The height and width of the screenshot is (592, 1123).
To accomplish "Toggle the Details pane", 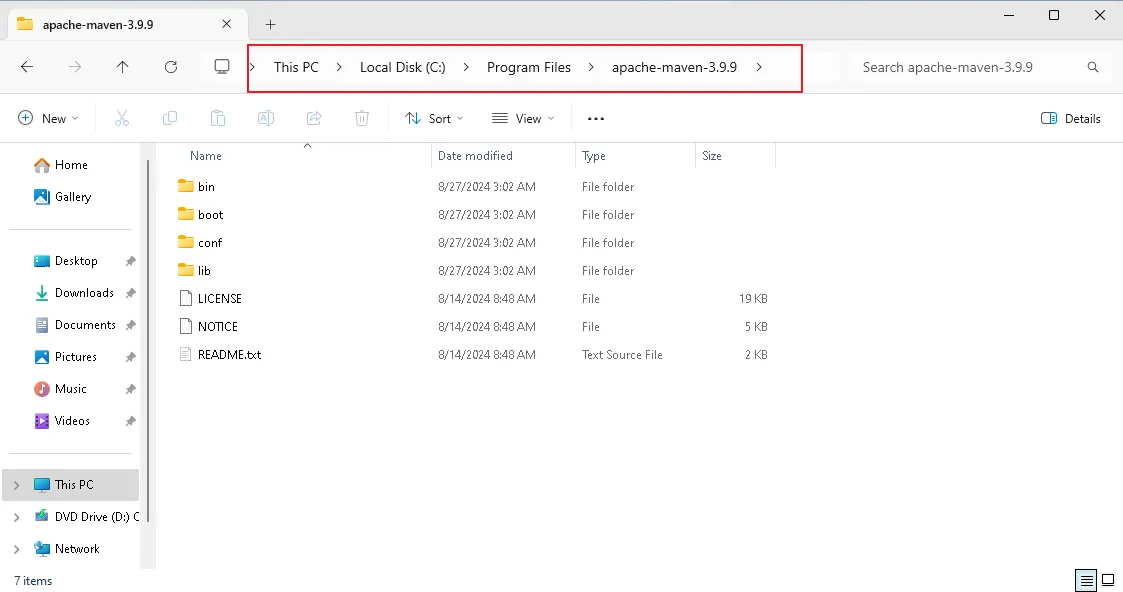I will click(1070, 118).
